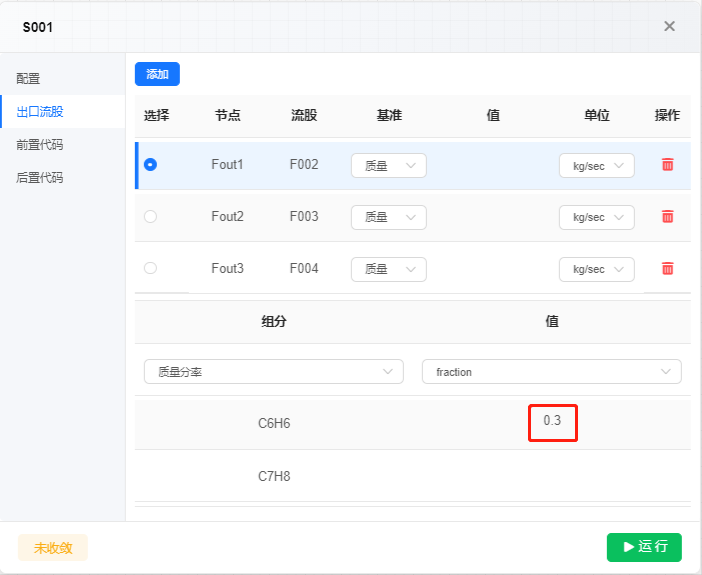The width and height of the screenshot is (702, 575).
Task: Expand the 质量分率 composition type dropdown
Action: (x=274, y=372)
